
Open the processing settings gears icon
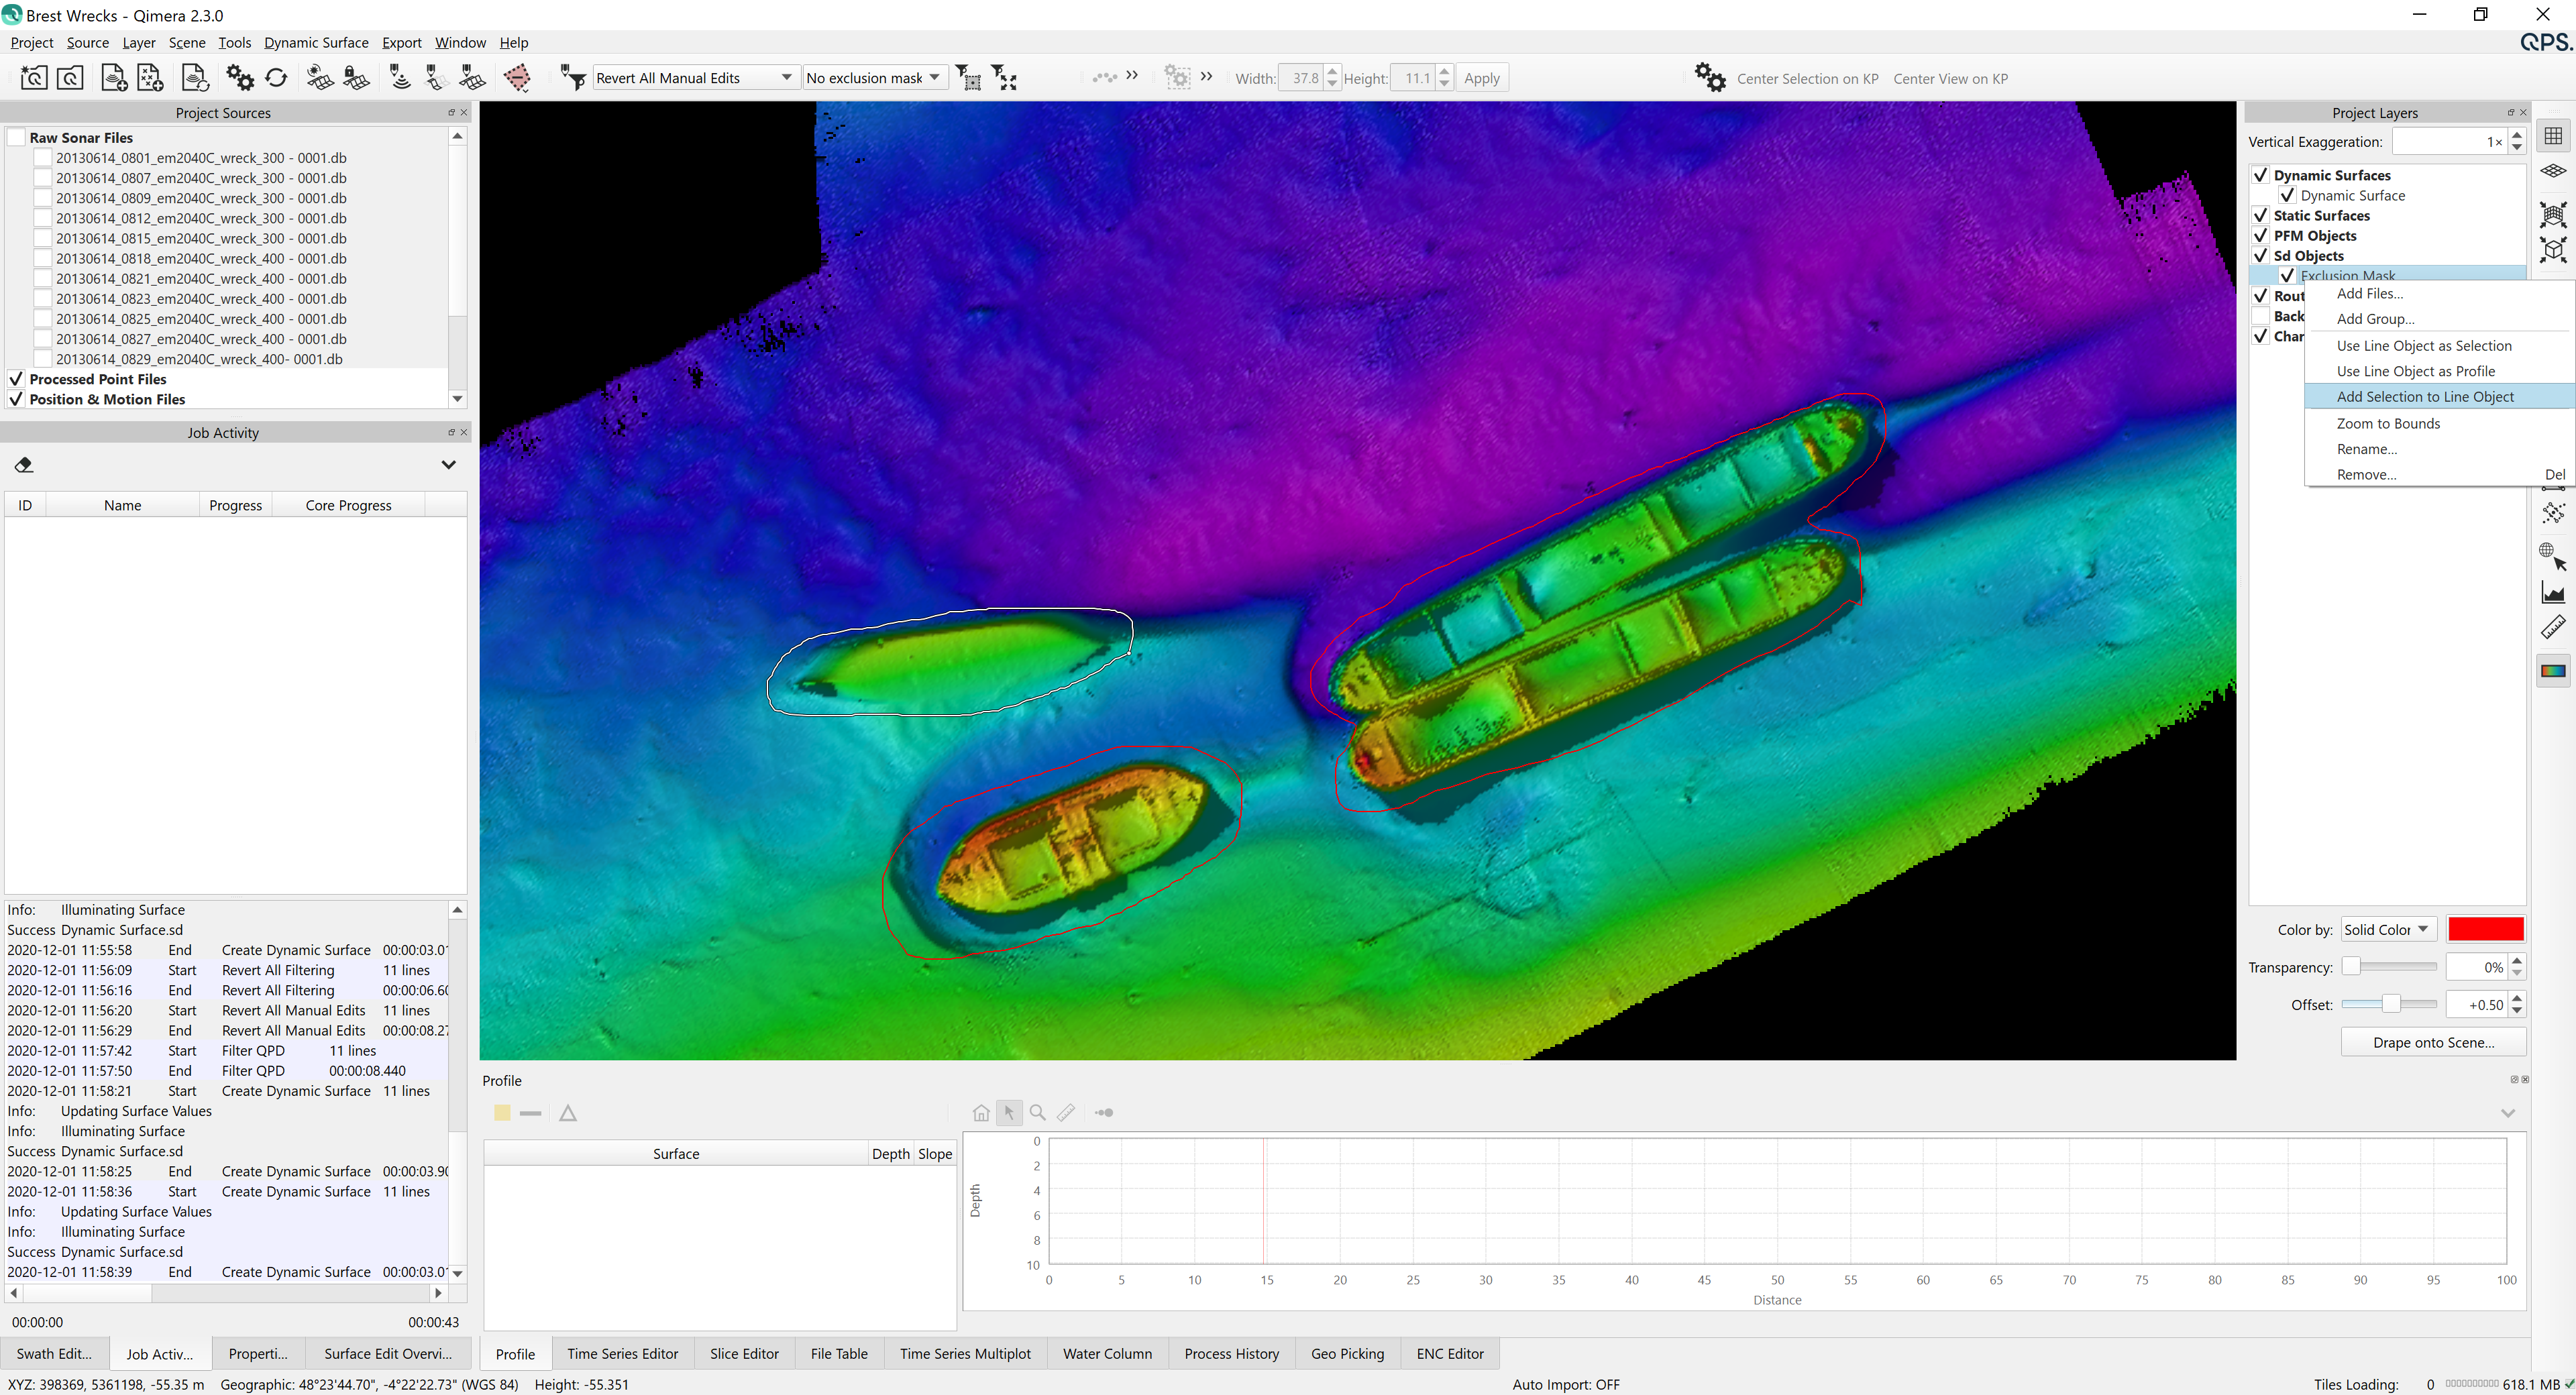click(x=240, y=78)
